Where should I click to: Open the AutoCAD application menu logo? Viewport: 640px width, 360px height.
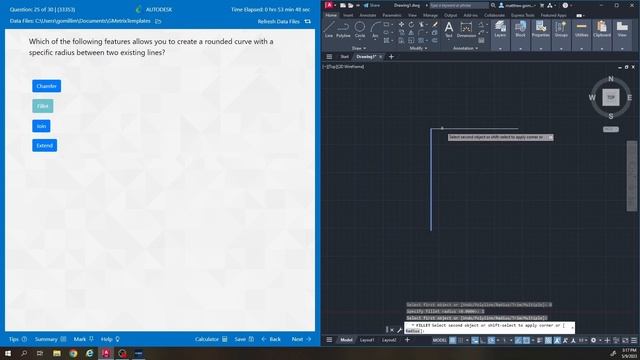pyautogui.click(x=329, y=5)
